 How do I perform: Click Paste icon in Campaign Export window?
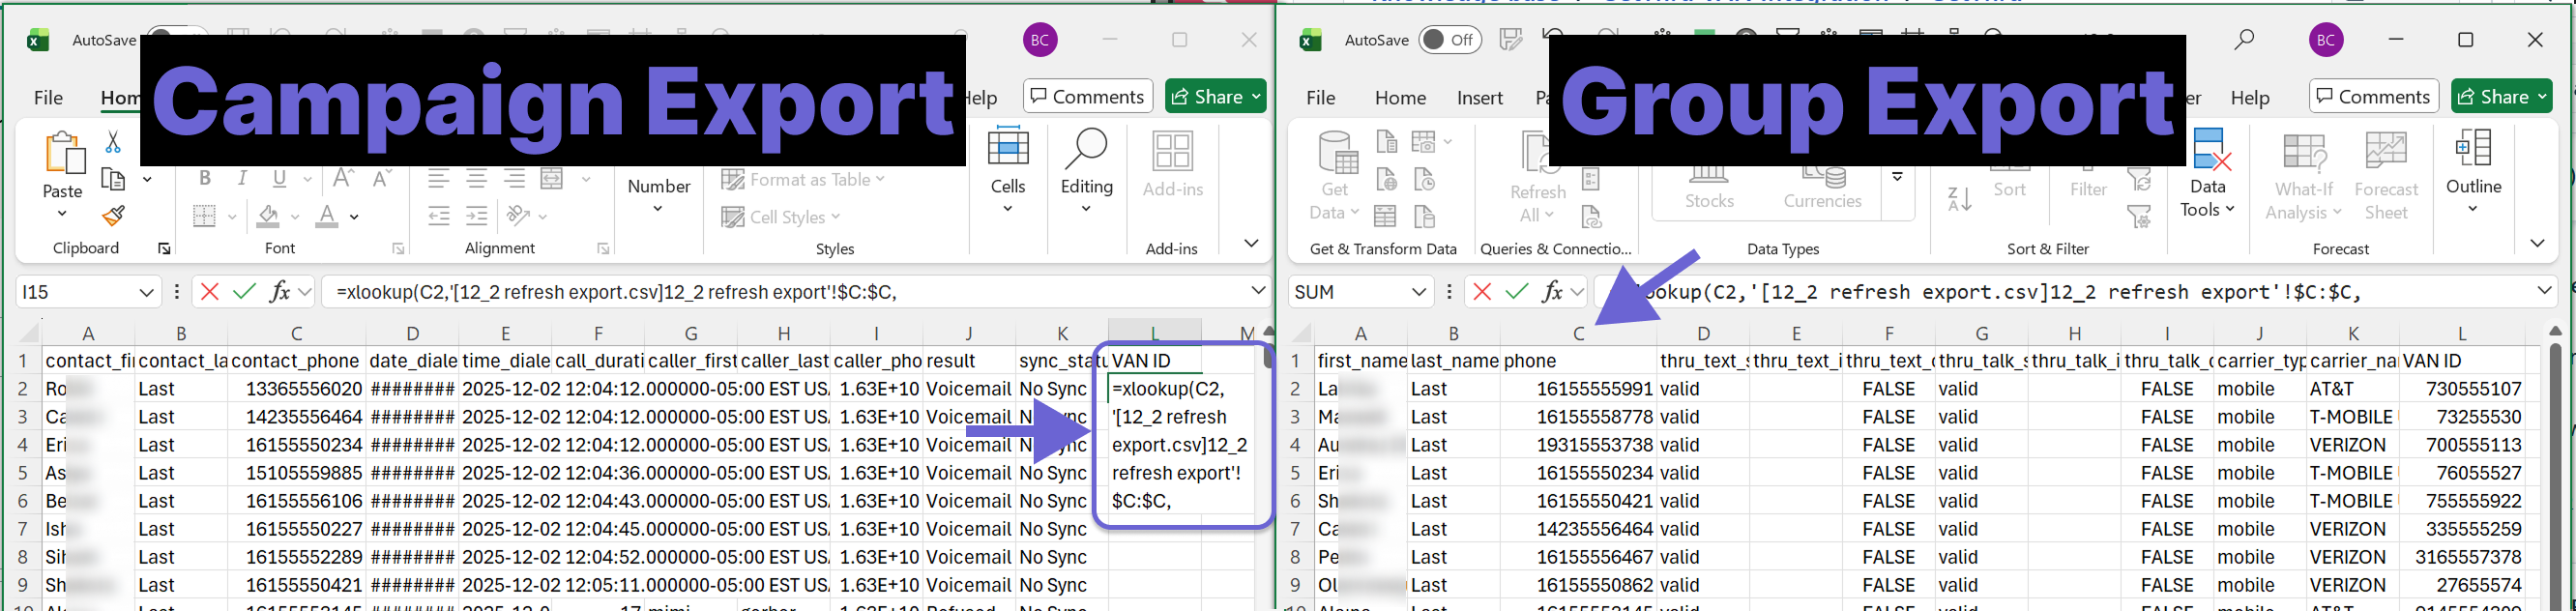(64, 154)
